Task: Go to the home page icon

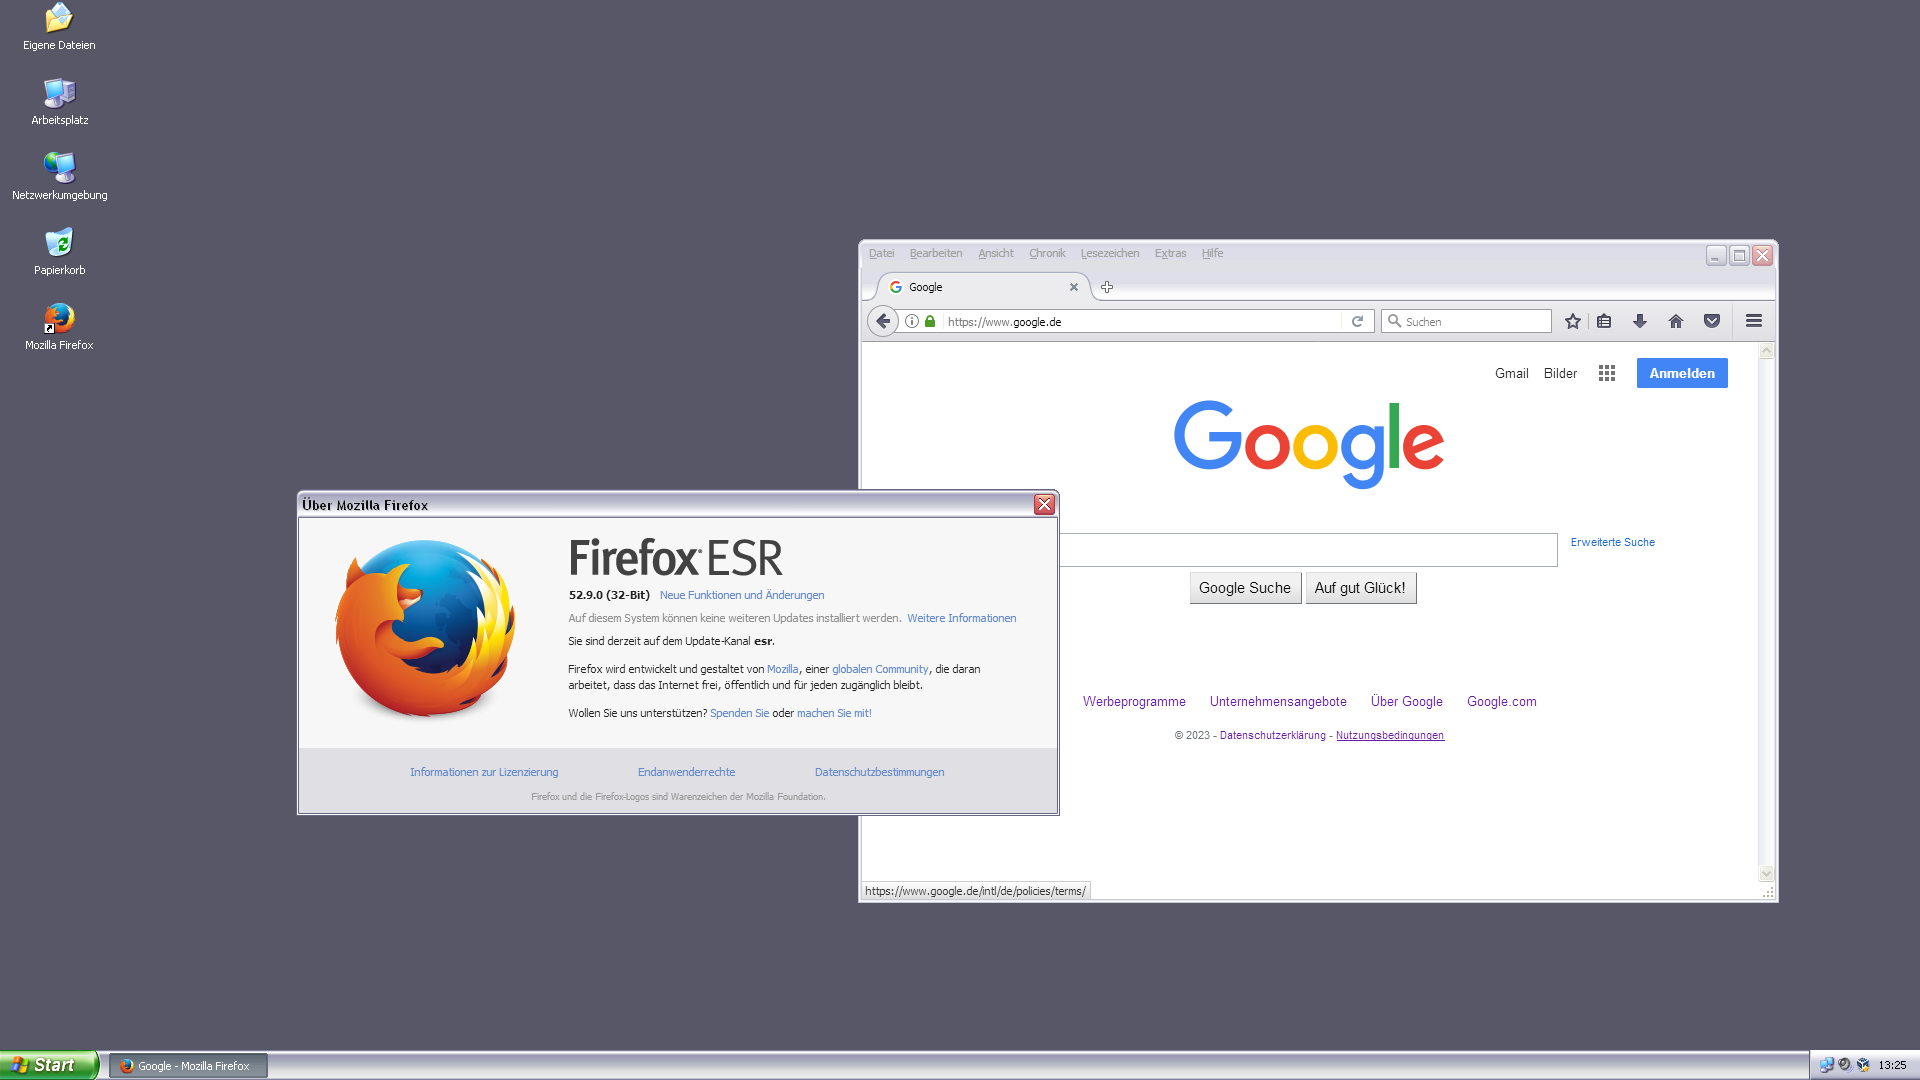Action: (x=1676, y=321)
